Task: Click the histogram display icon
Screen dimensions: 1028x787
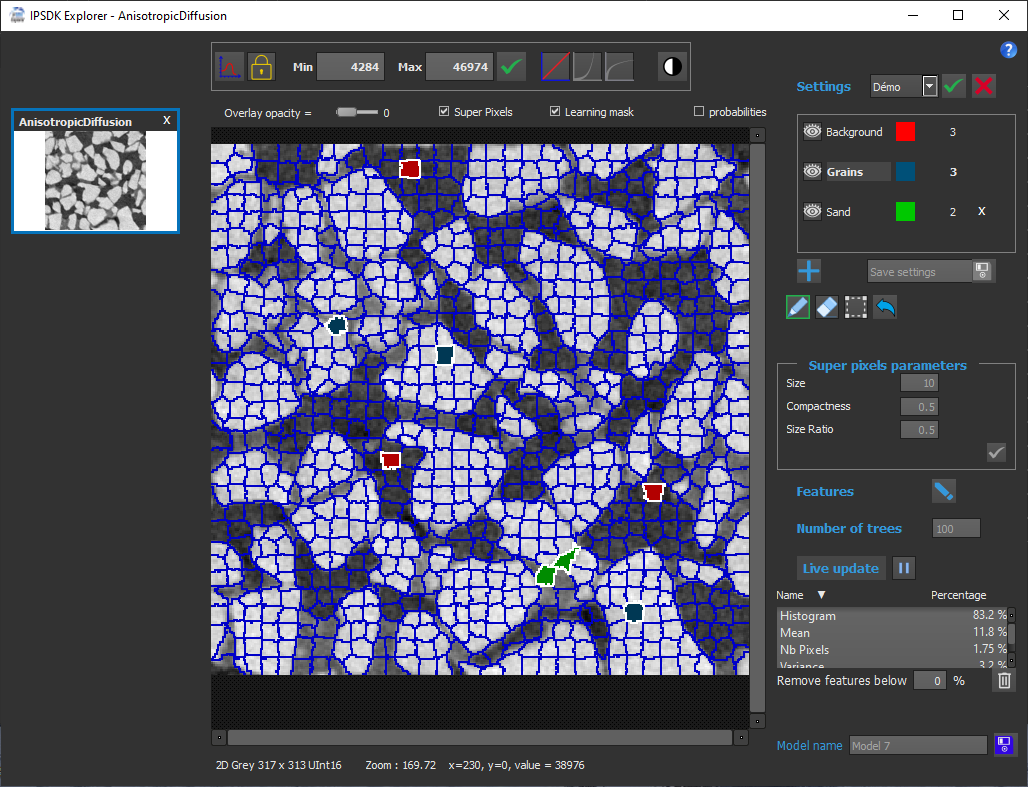Action: point(230,66)
